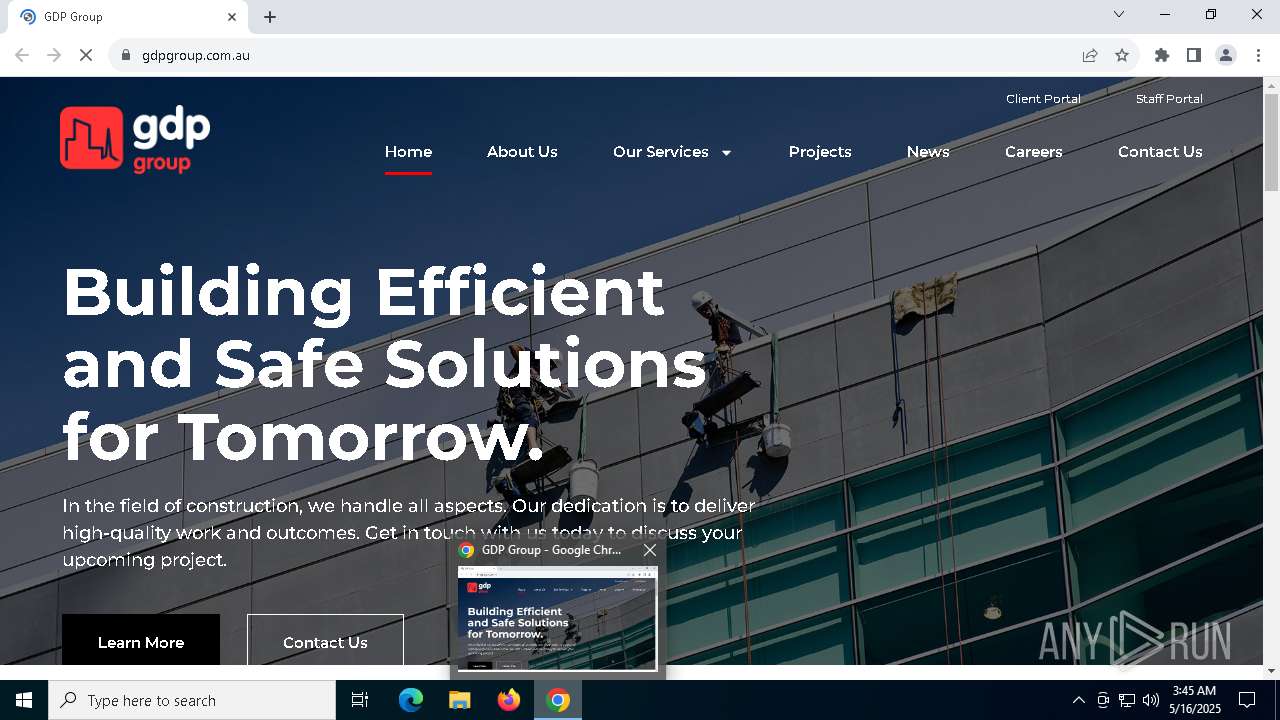The image size is (1280, 720).
Task: Go forward in browser history
Action: pyautogui.click(x=54, y=55)
